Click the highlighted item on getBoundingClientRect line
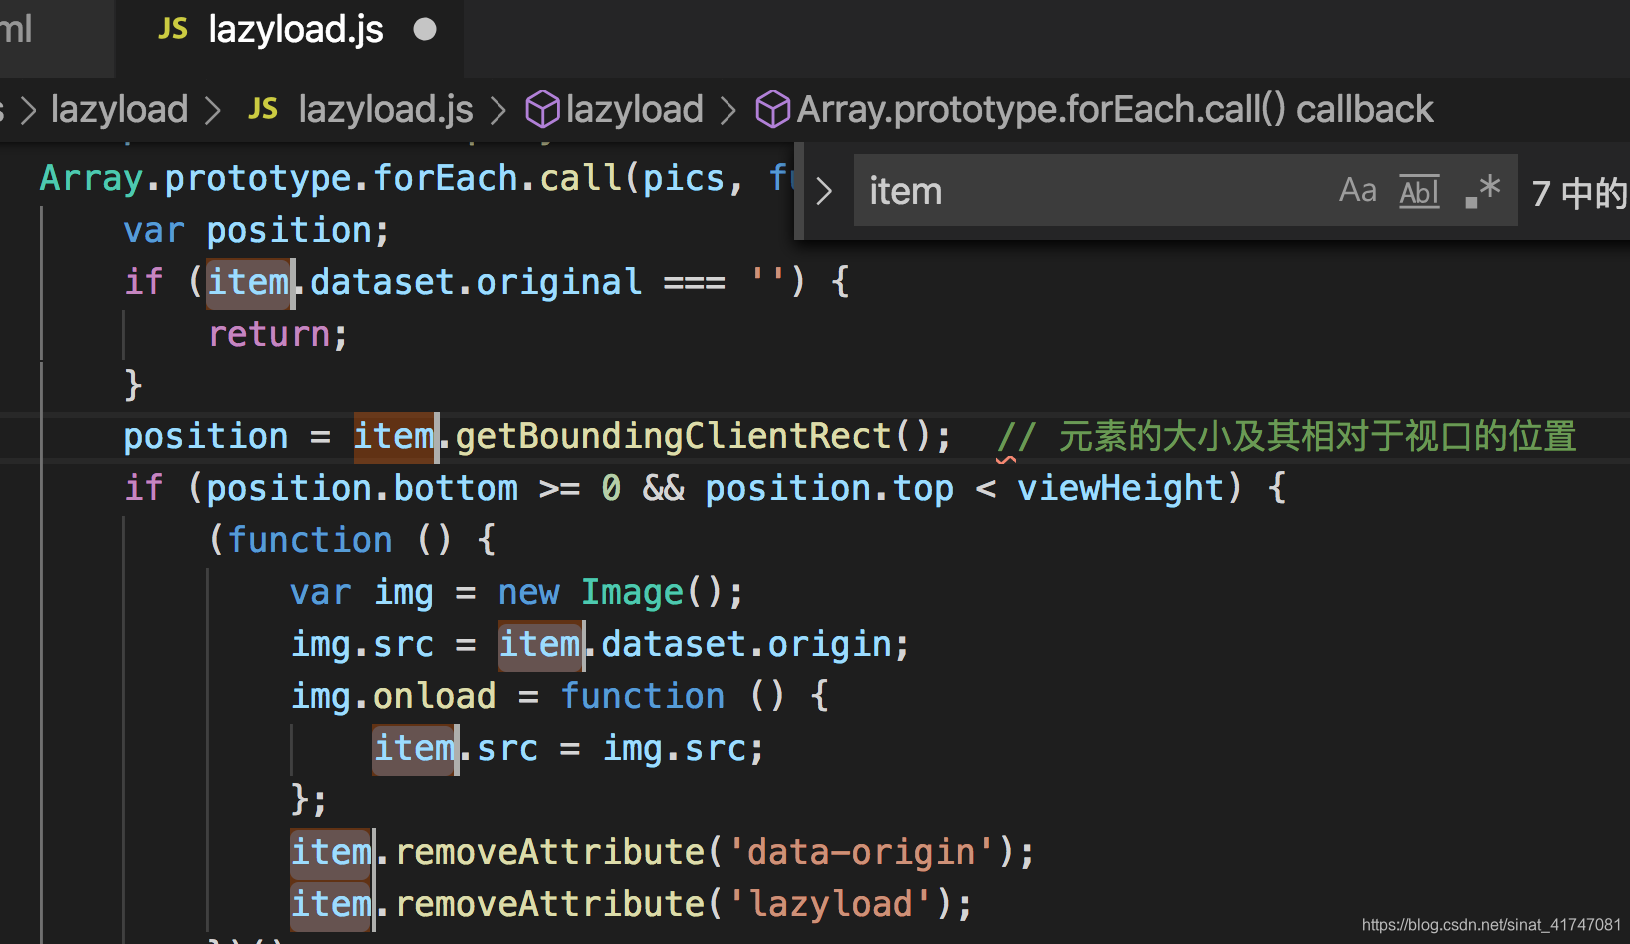Viewport: 1630px width, 944px height. point(394,436)
